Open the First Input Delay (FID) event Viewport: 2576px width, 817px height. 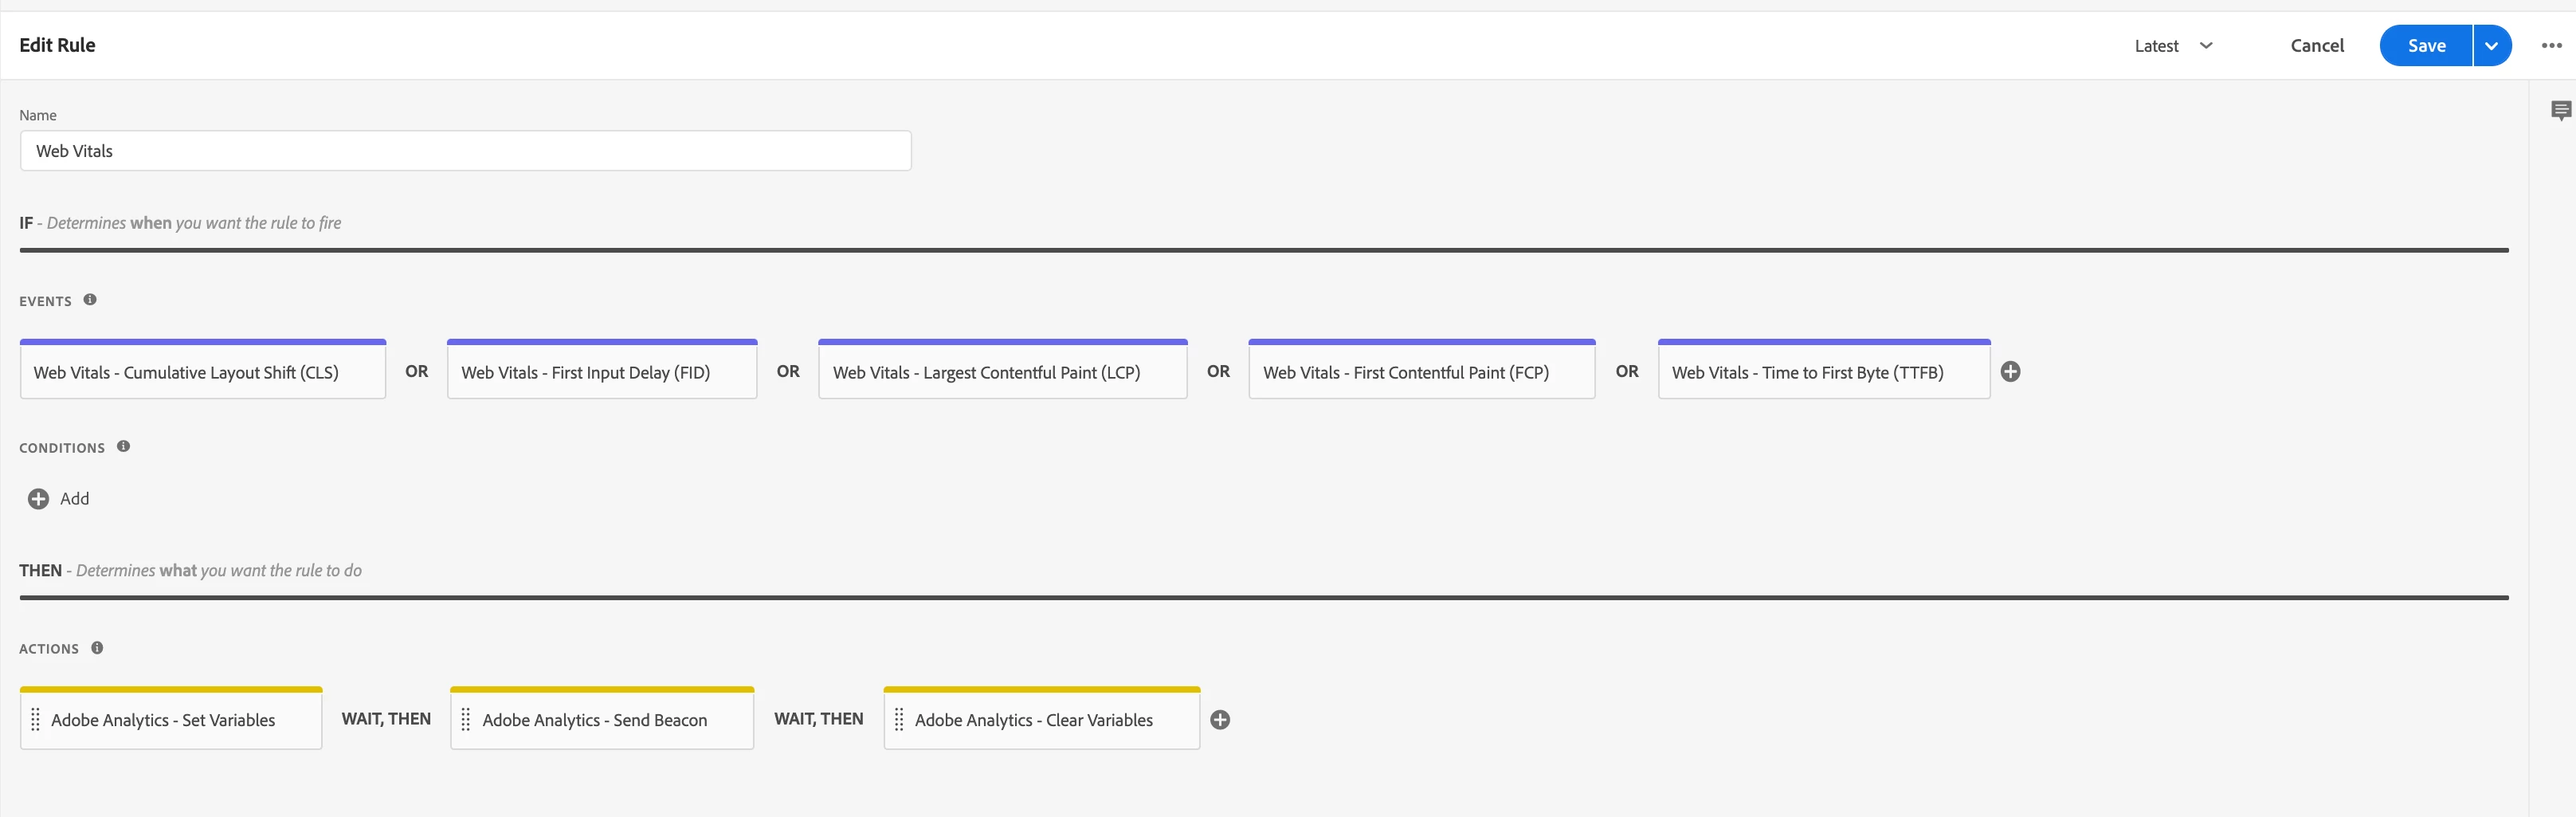coord(602,370)
